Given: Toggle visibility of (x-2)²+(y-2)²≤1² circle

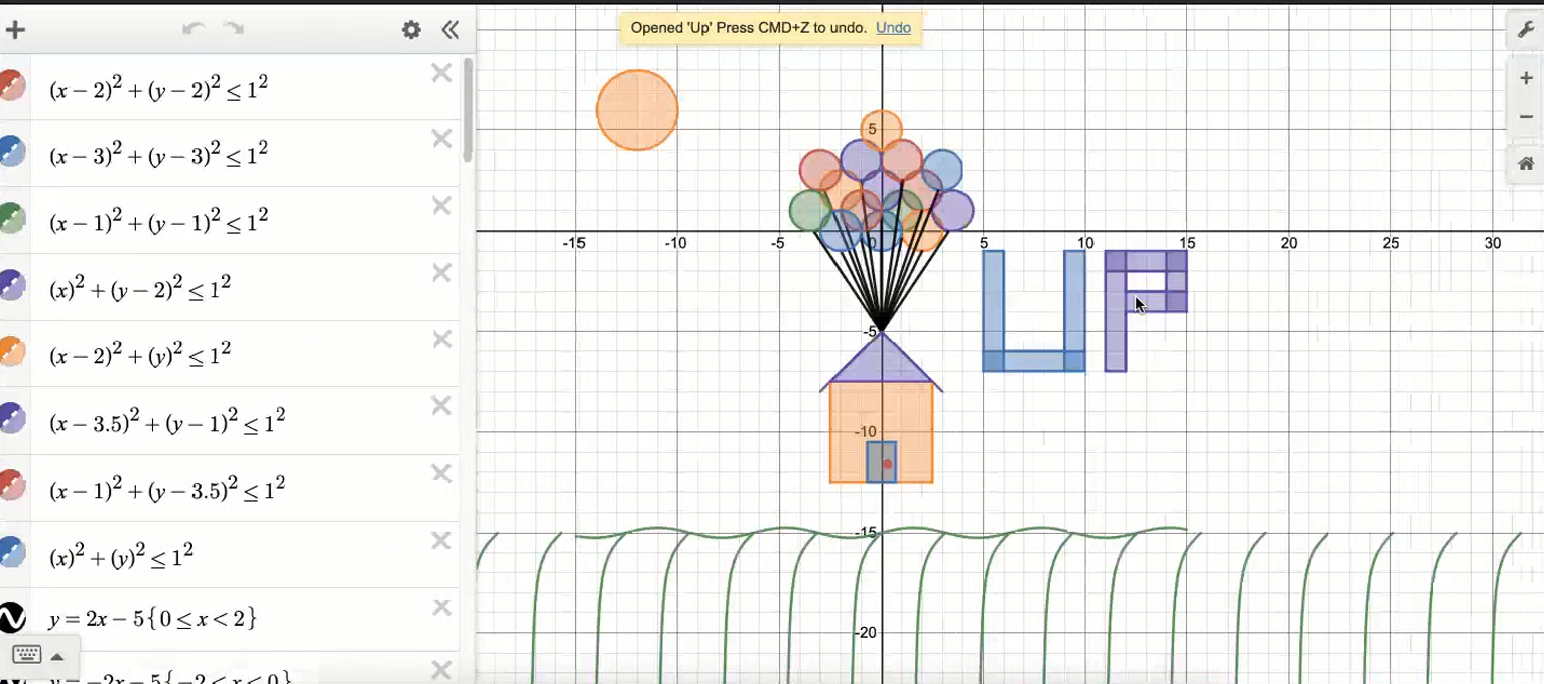Looking at the screenshot, I should click(11, 86).
